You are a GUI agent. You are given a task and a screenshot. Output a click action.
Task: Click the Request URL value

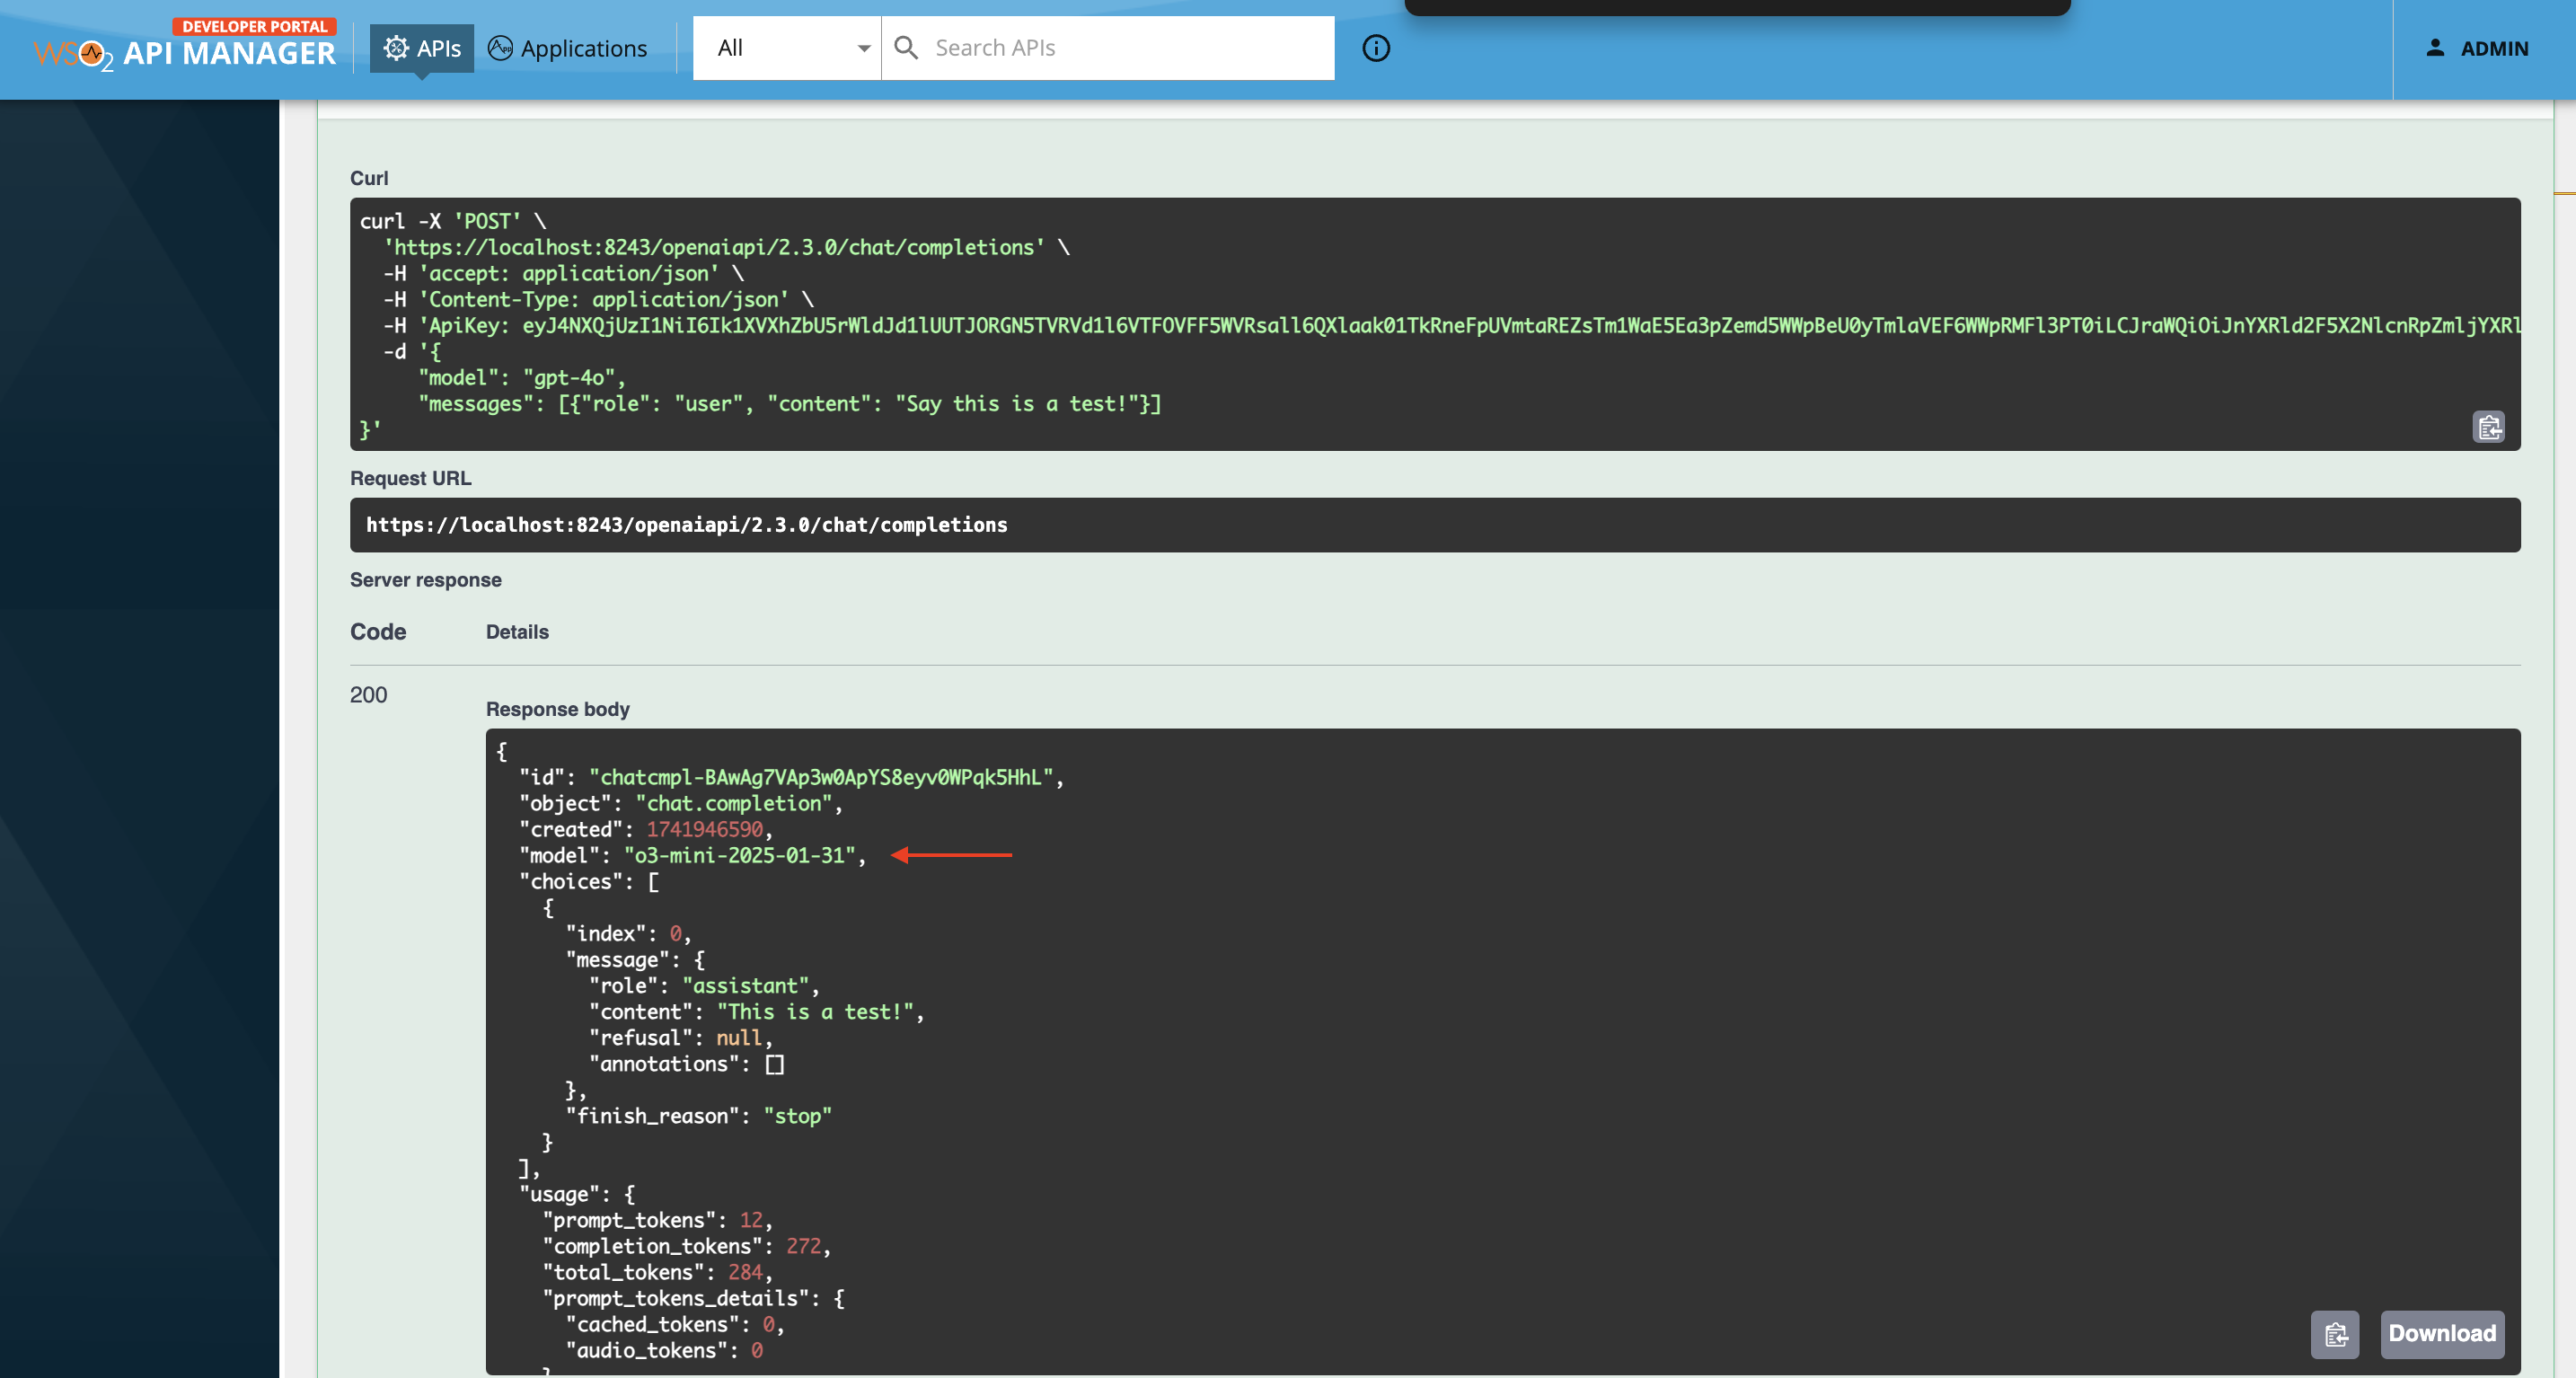click(687, 525)
